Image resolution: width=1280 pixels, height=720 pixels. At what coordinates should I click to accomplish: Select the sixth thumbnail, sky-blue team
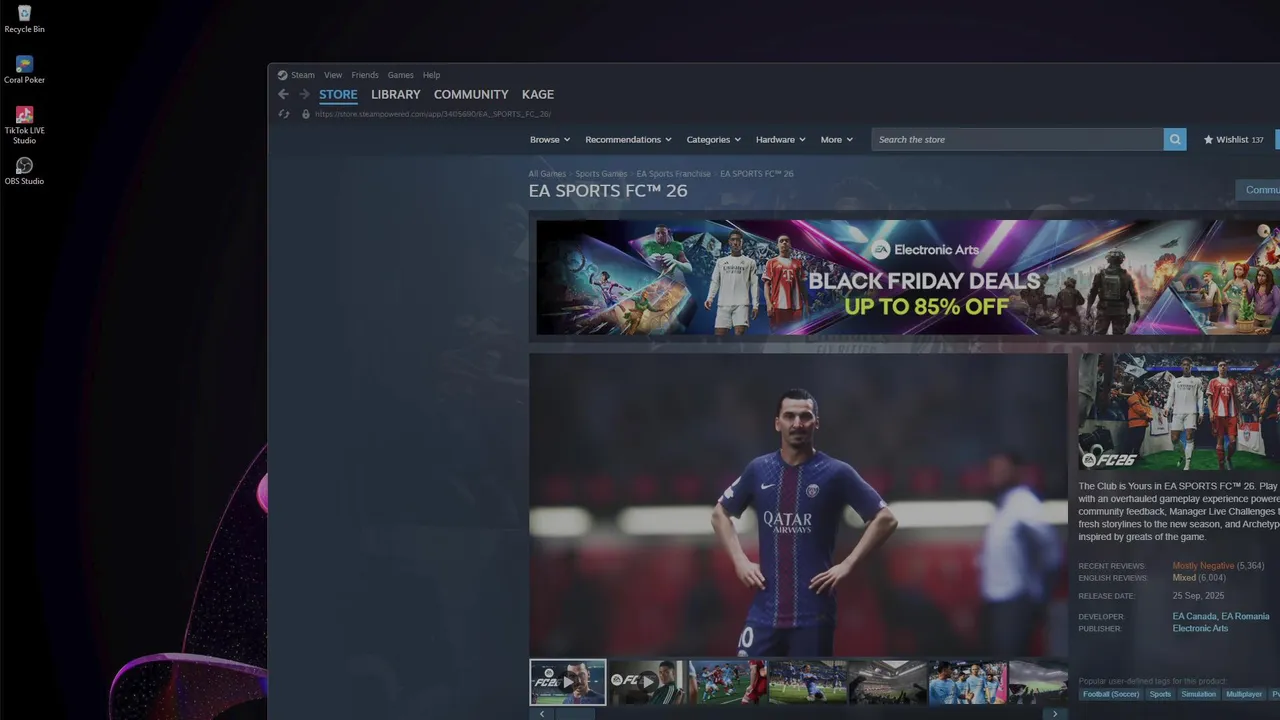point(967,682)
